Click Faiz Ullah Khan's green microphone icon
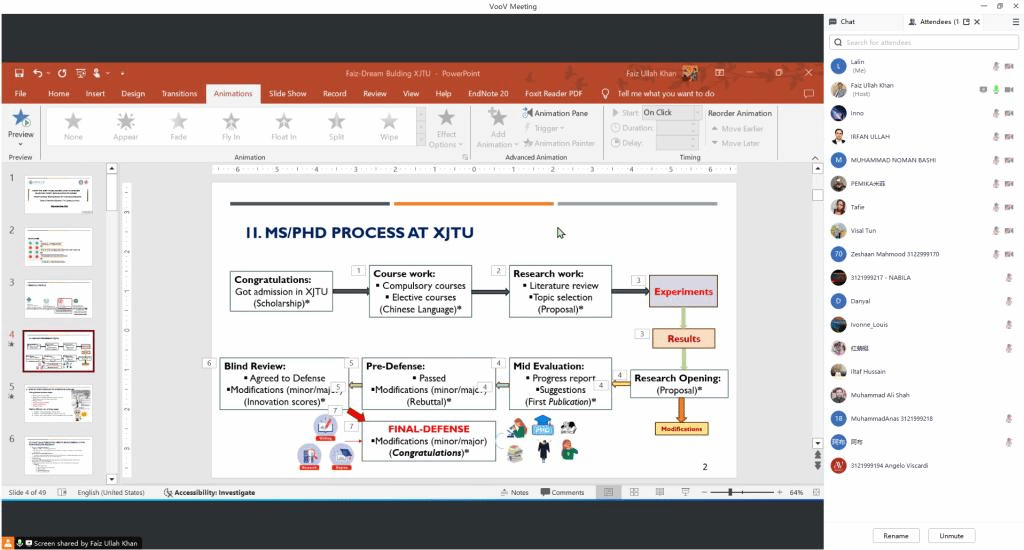Image resolution: width=1024 pixels, height=550 pixels. point(996,89)
